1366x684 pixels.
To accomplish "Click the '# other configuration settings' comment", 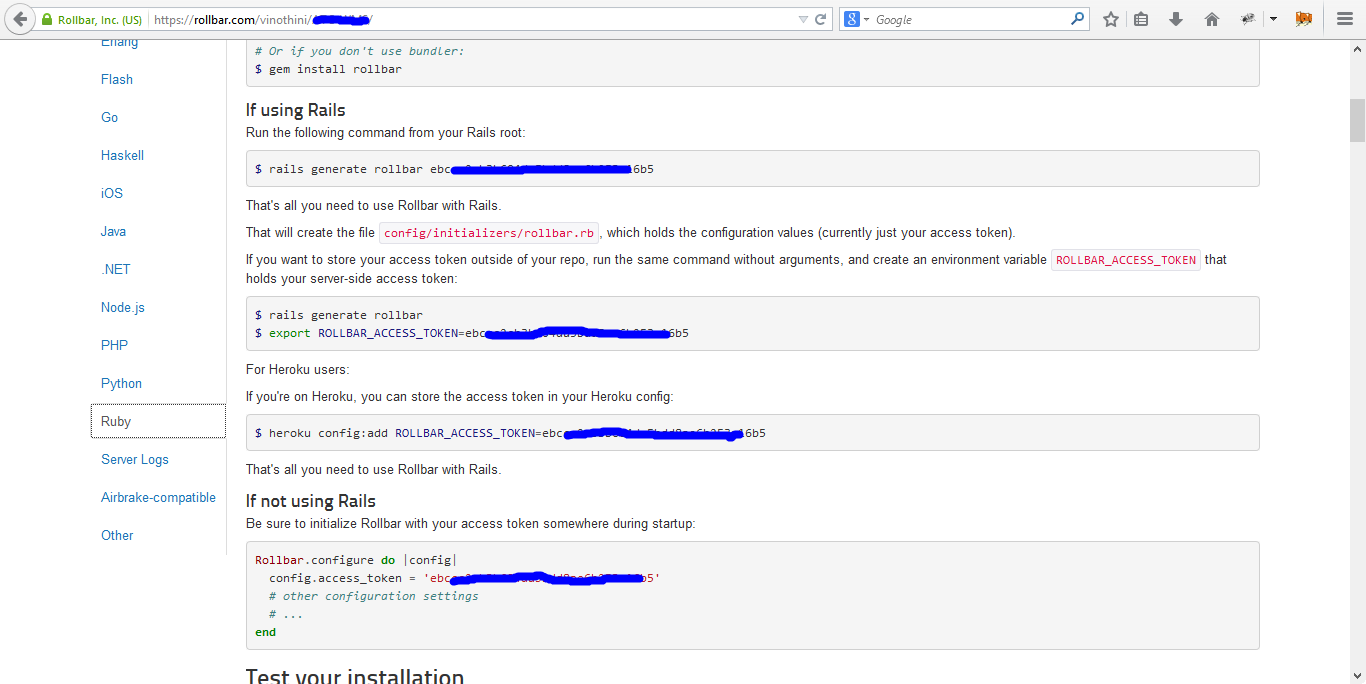I will tap(374, 596).
